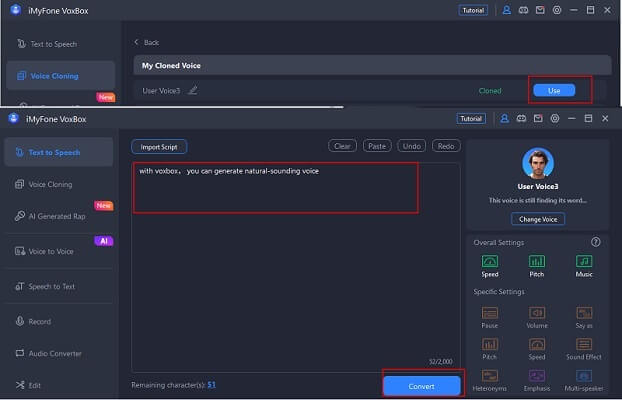Click the User Voice3 row name

pyautogui.click(x=161, y=91)
